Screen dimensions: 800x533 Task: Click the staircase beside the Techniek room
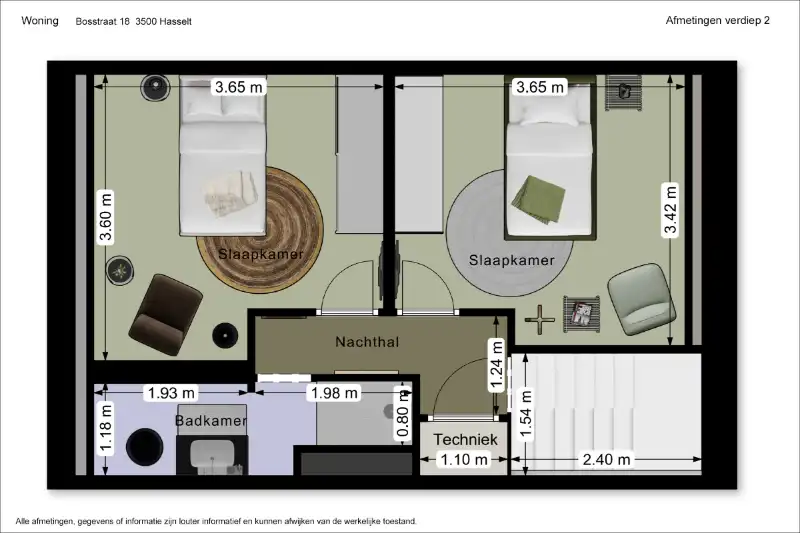coord(606,413)
